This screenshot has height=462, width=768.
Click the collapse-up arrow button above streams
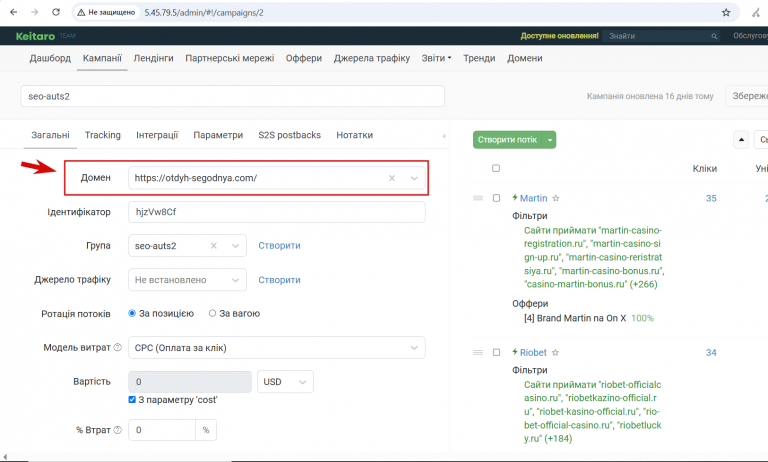(741, 140)
